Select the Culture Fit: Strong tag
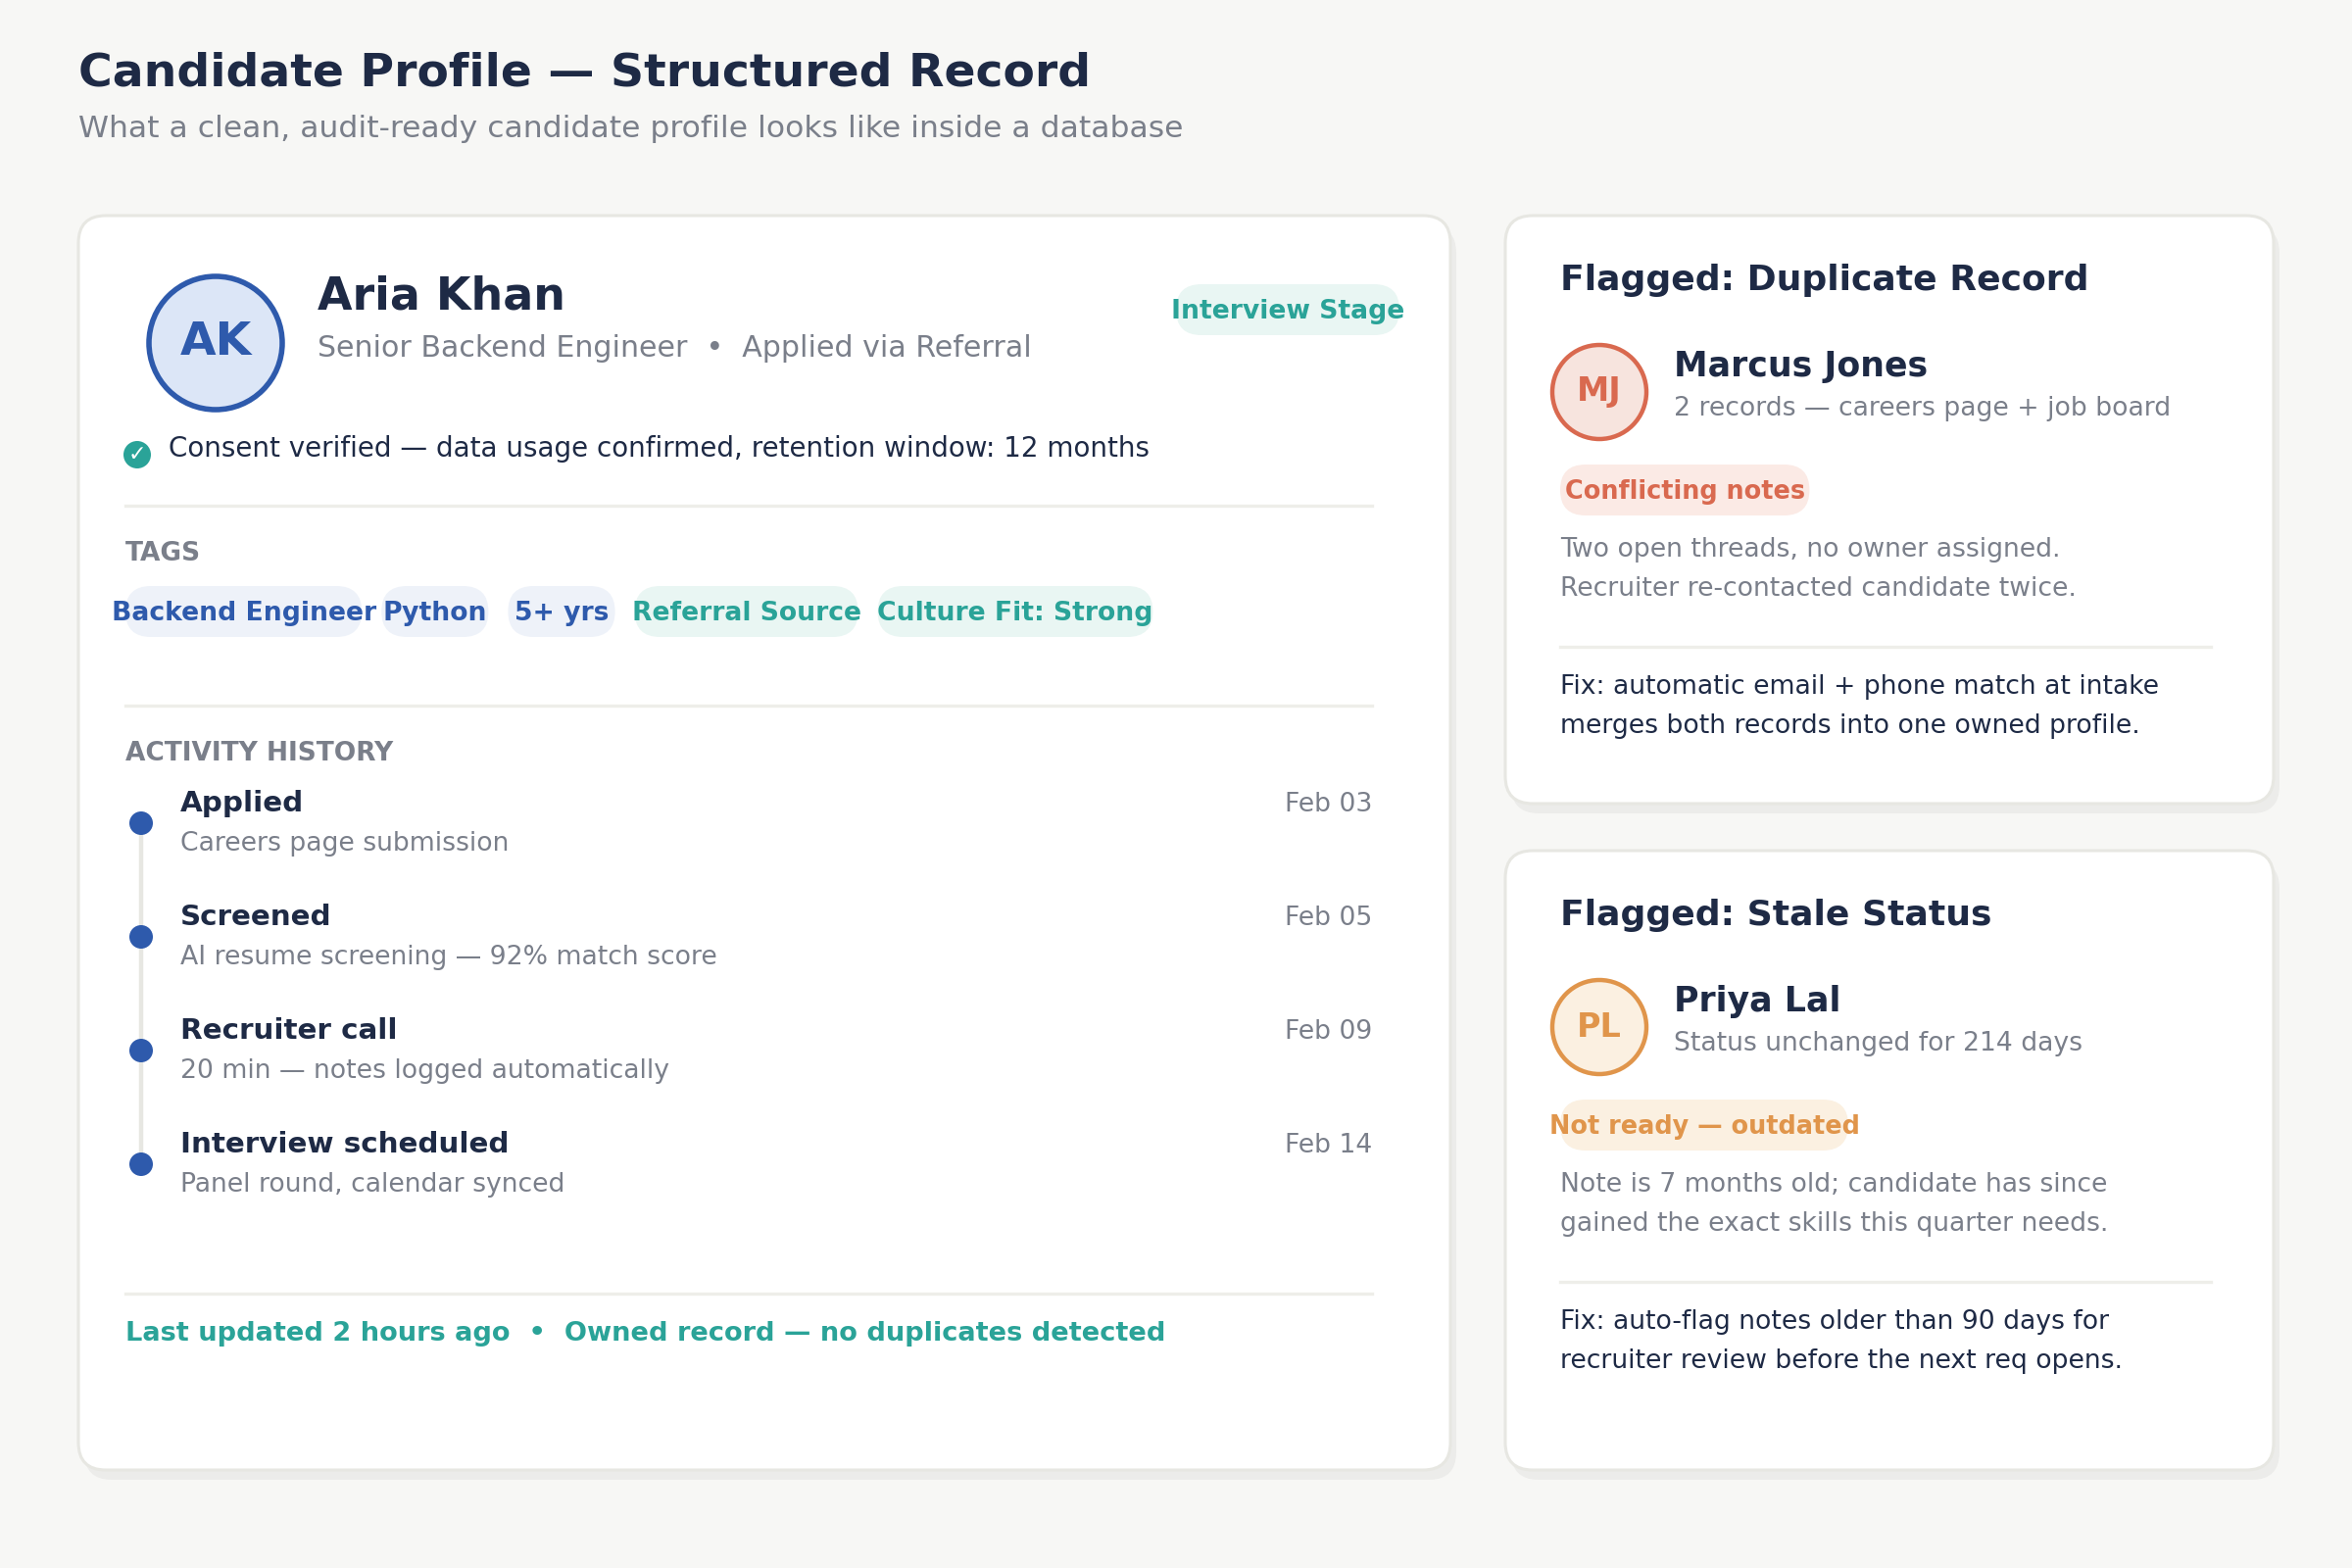The width and height of the screenshot is (2352, 1568). [x=1014, y=612]
